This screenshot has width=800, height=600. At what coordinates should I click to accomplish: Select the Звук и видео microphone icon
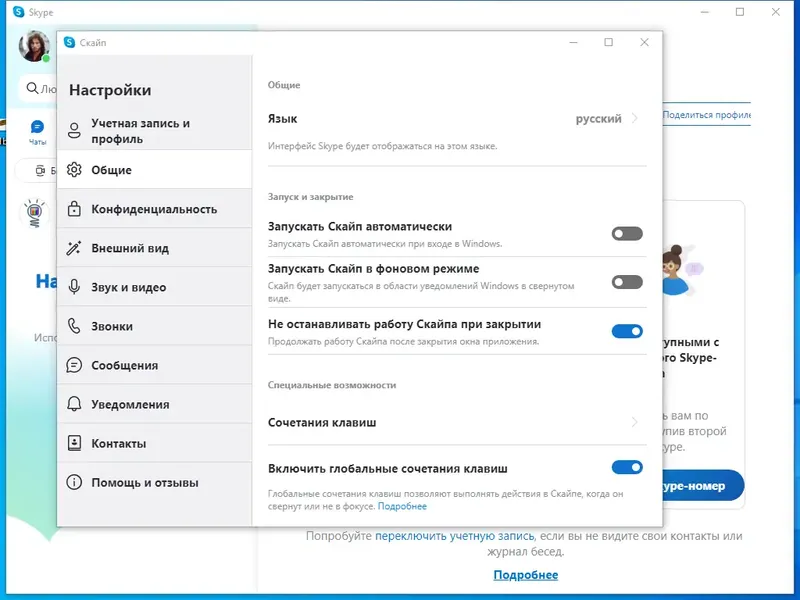tap(76, 287)
